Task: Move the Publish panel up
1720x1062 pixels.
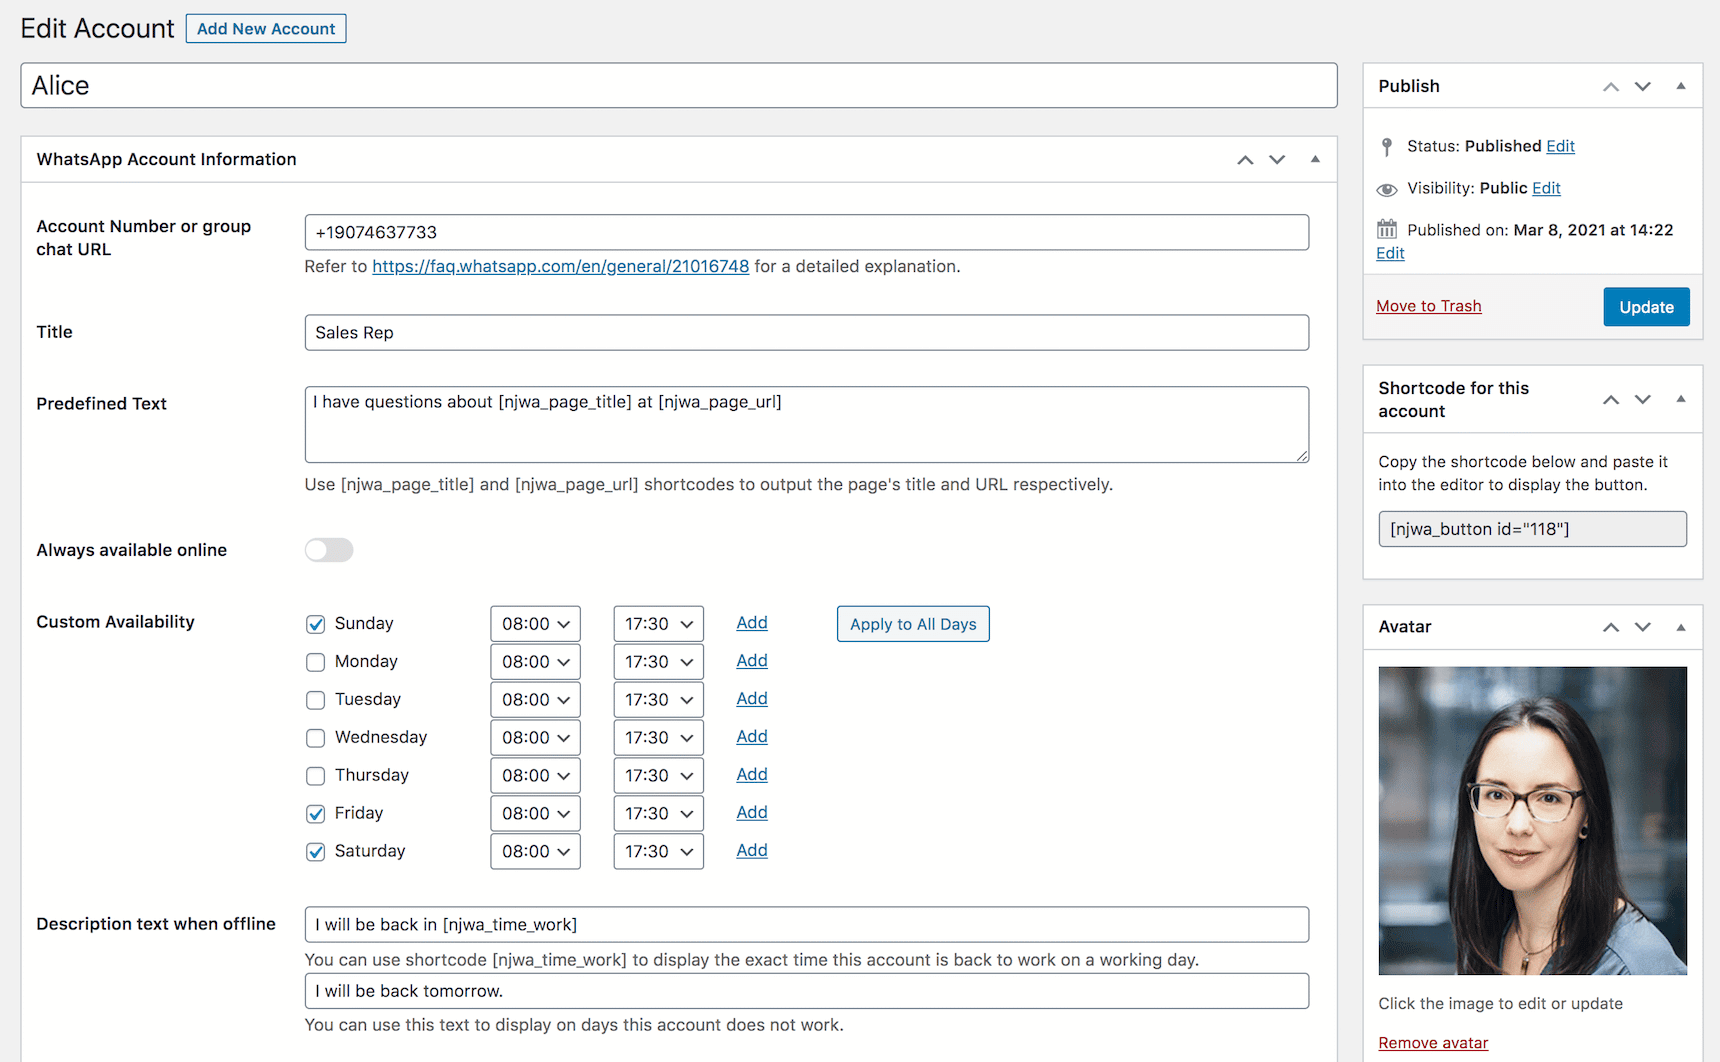Action: pyautogui.click(x=1611, y=87)
